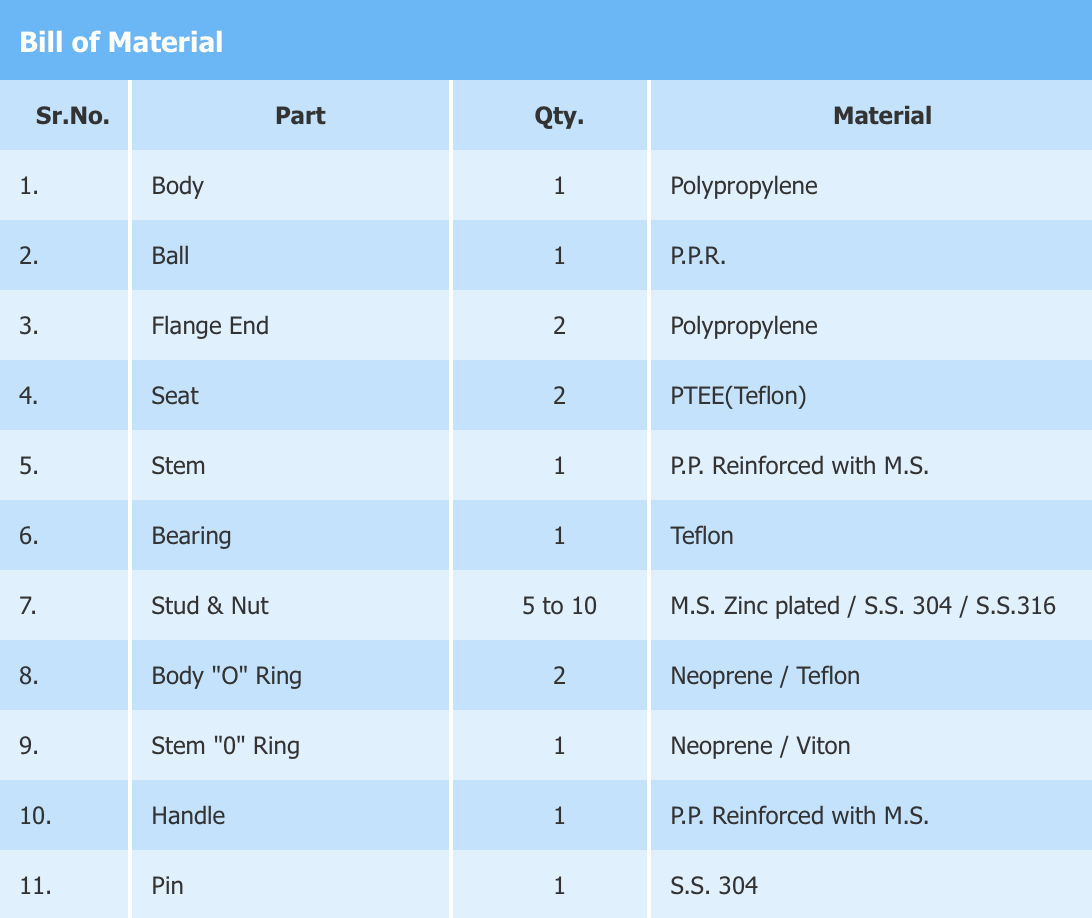Image resolution: width=1092 pixels, height=918 pixels.
Task: Select the "PTEE(Teflon)" material cell
Action: point(738,396)
